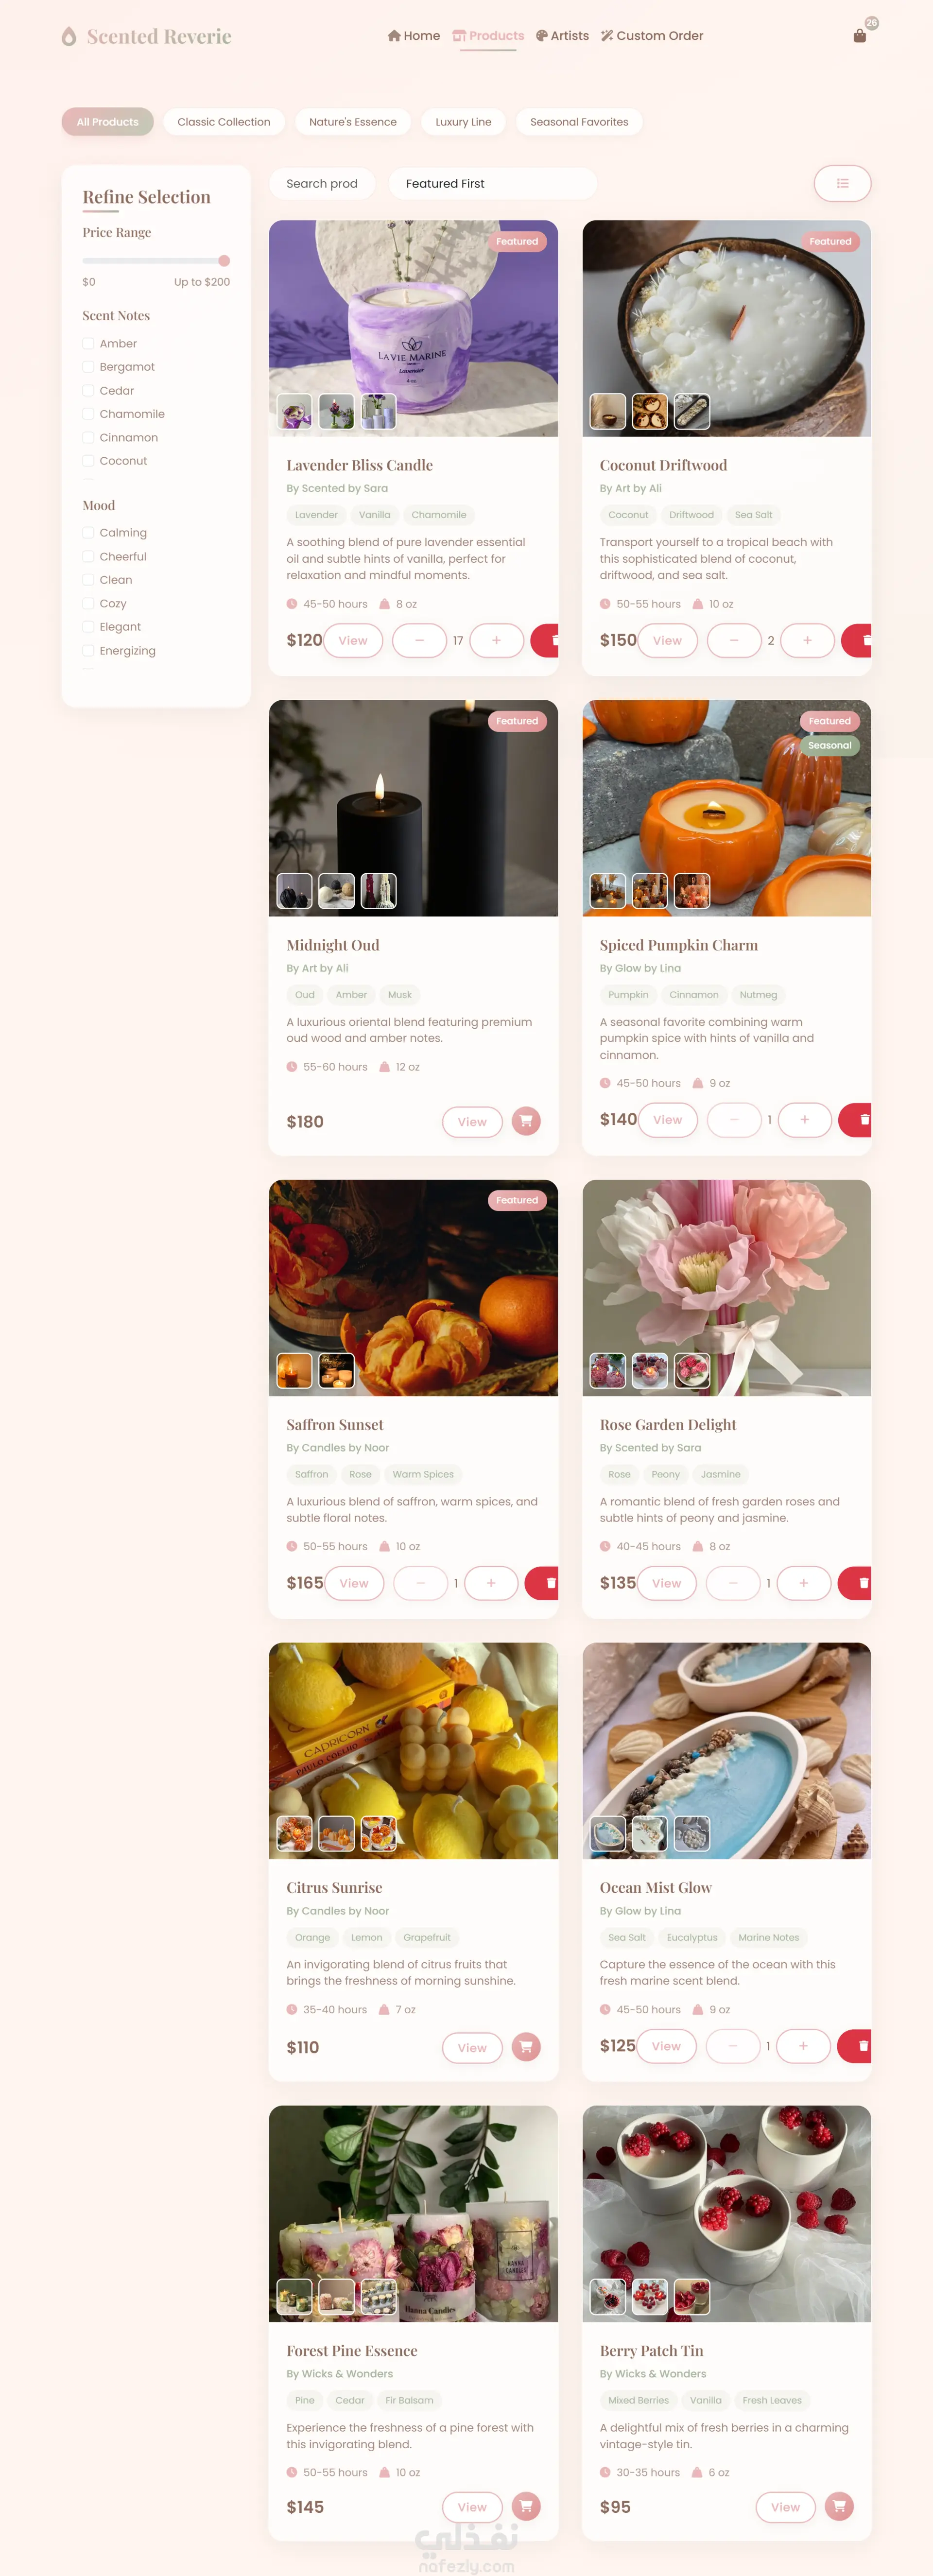
Task: Add Citrus Sunrise to cart
Action: pyautogui.click(x=526, y=2047)
